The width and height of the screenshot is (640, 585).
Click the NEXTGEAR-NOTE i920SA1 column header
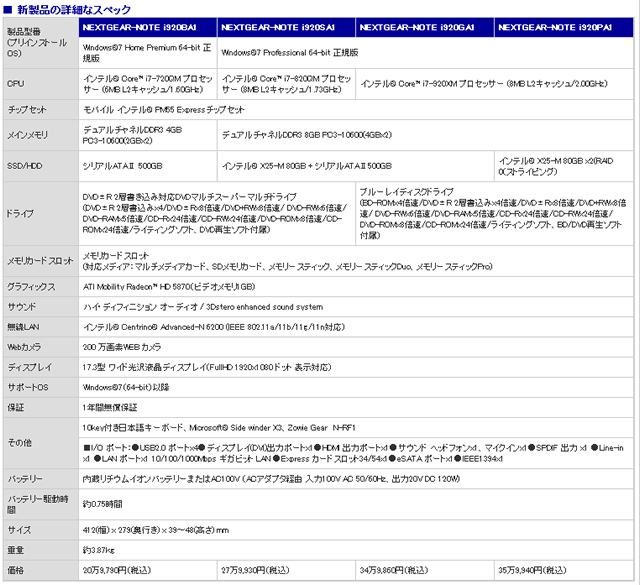(287, 28)
